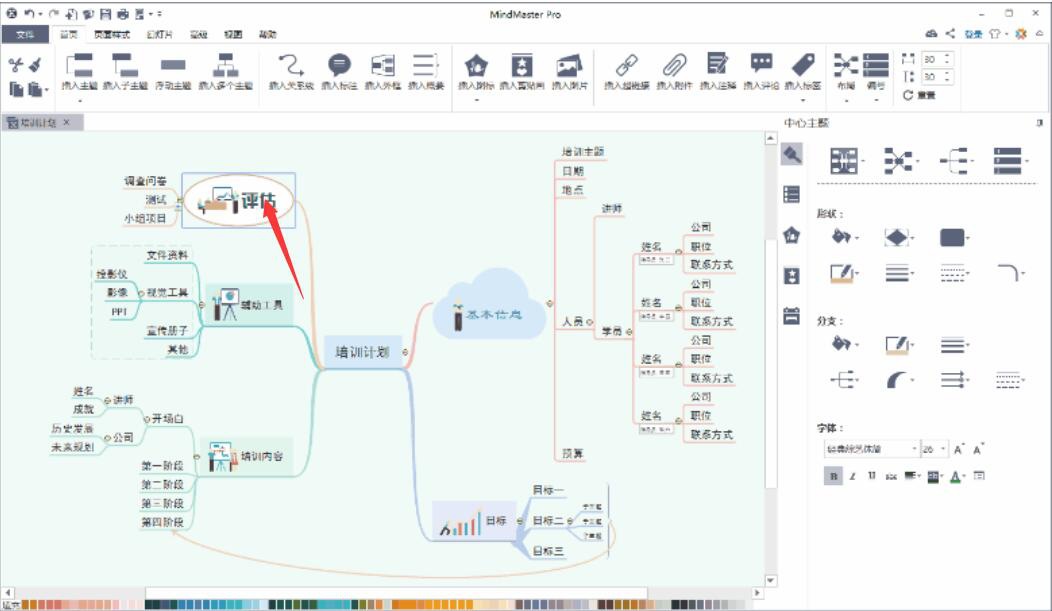Click the Save icon in title bar

[x=105, y=13]
